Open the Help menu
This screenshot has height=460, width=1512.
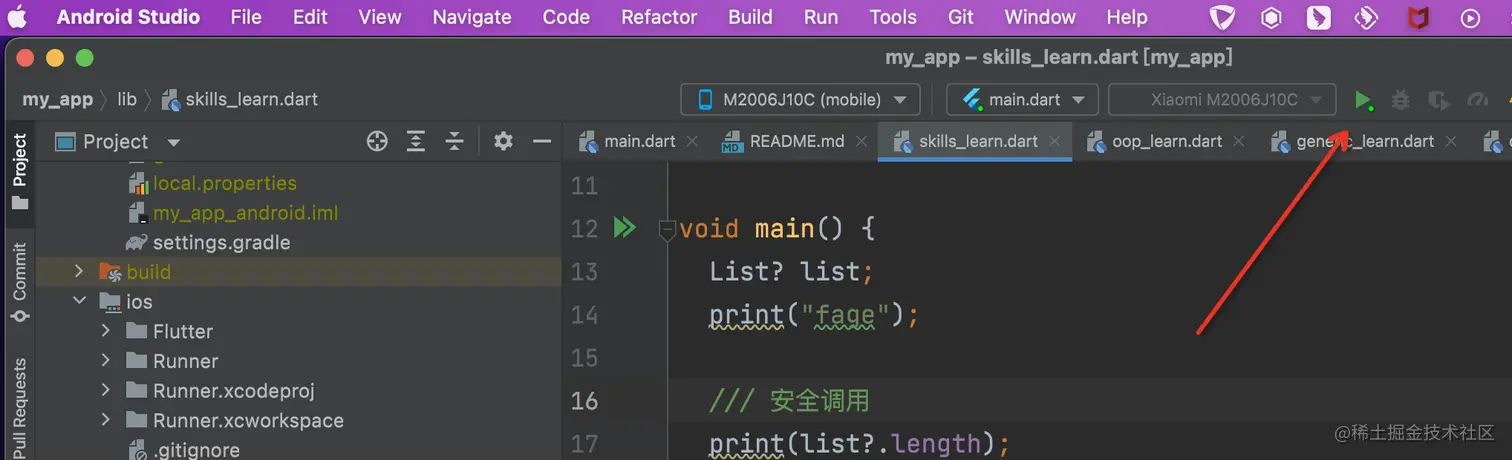click(1127, 17)
